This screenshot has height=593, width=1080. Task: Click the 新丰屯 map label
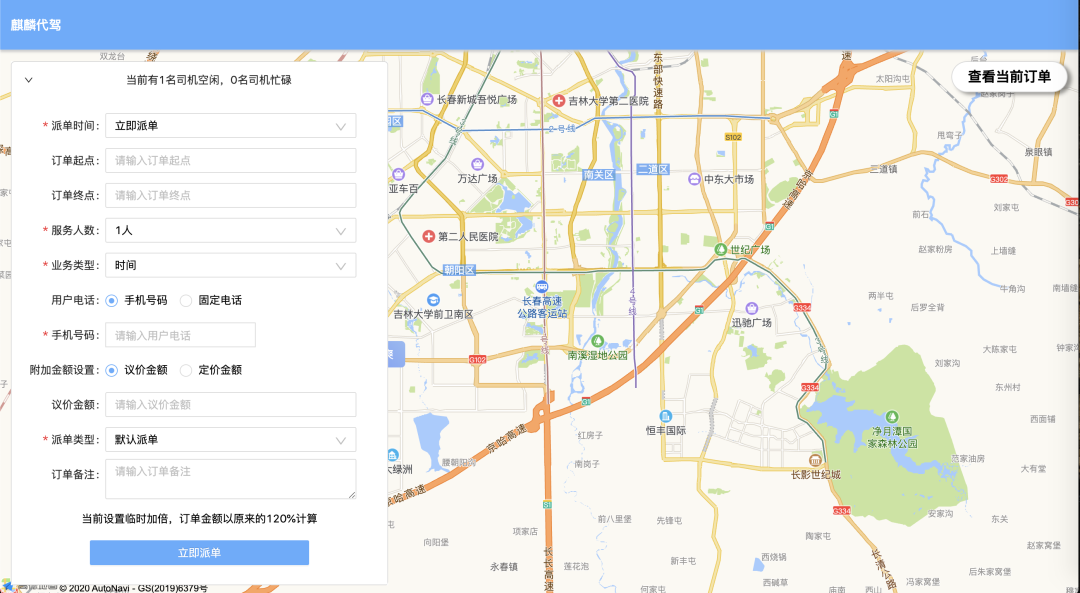pos(683,561)
